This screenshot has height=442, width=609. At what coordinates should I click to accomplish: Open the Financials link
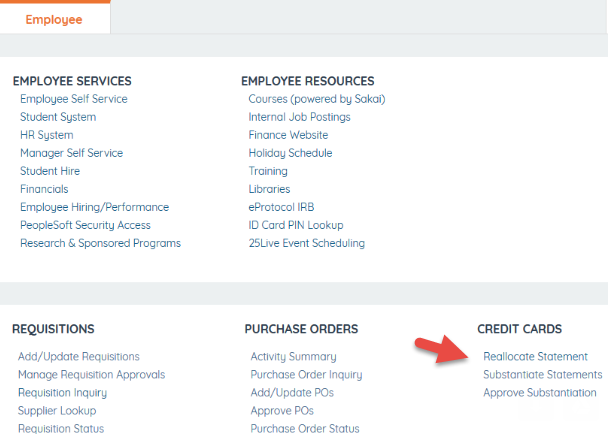(44, 189)
